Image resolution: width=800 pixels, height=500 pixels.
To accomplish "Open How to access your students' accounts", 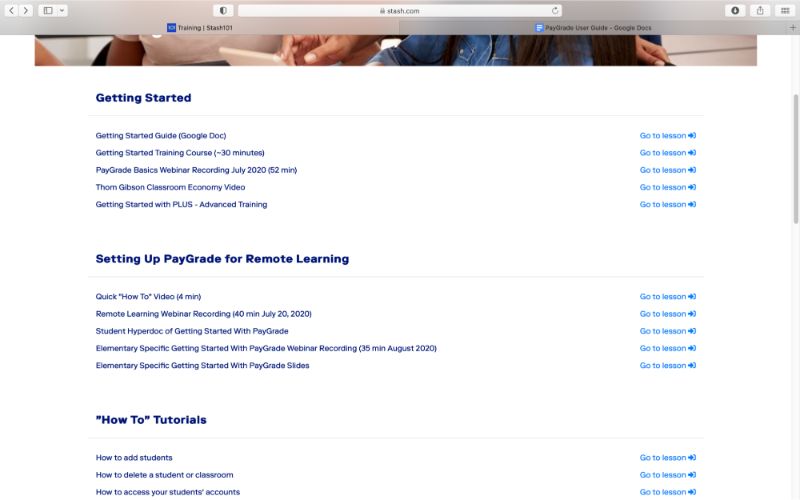I will [x=167, y=492].
